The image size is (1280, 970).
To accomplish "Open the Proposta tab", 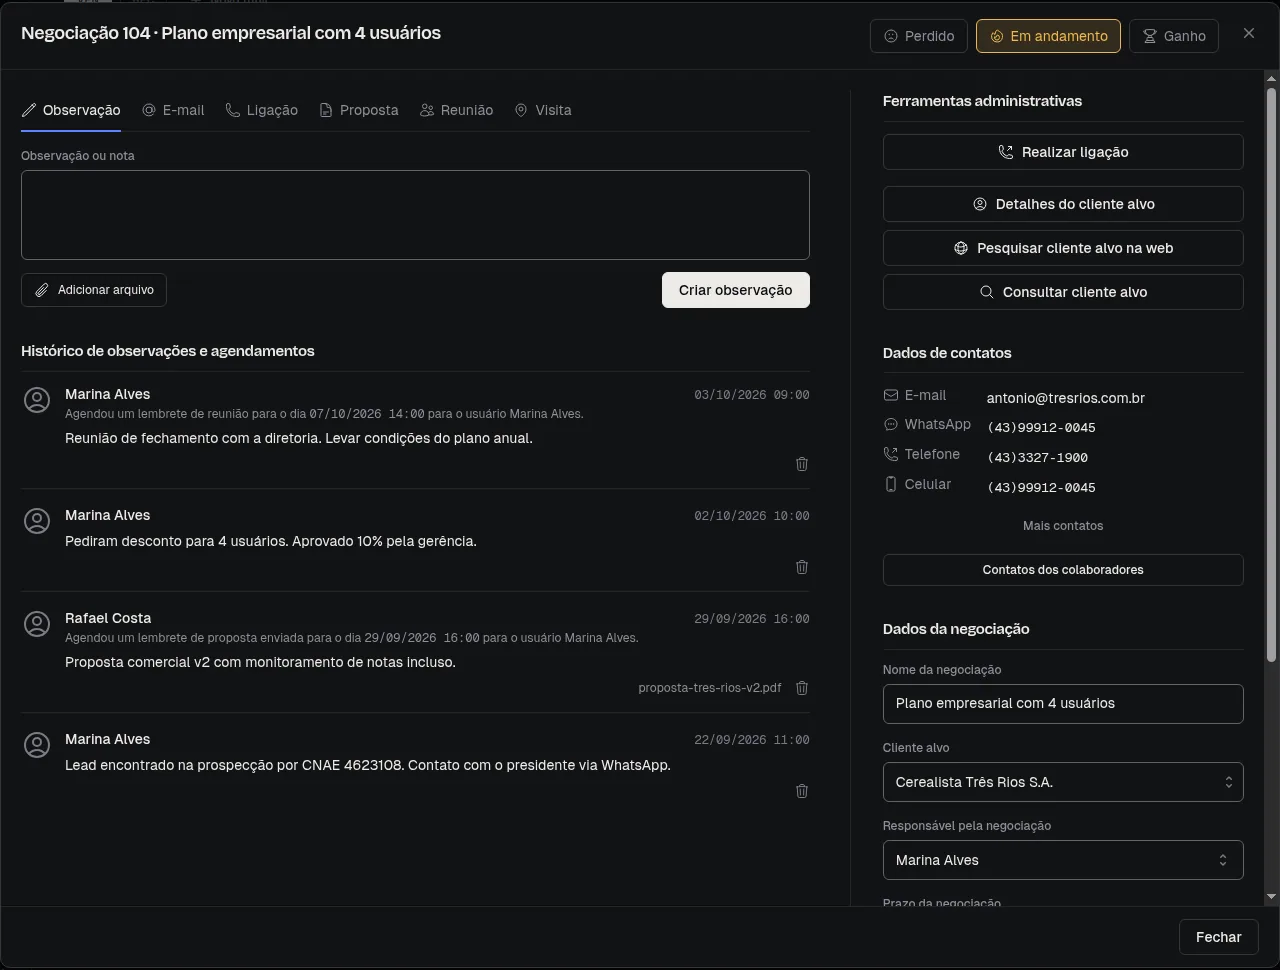I will pyautogui.click(x=359, y=110).
